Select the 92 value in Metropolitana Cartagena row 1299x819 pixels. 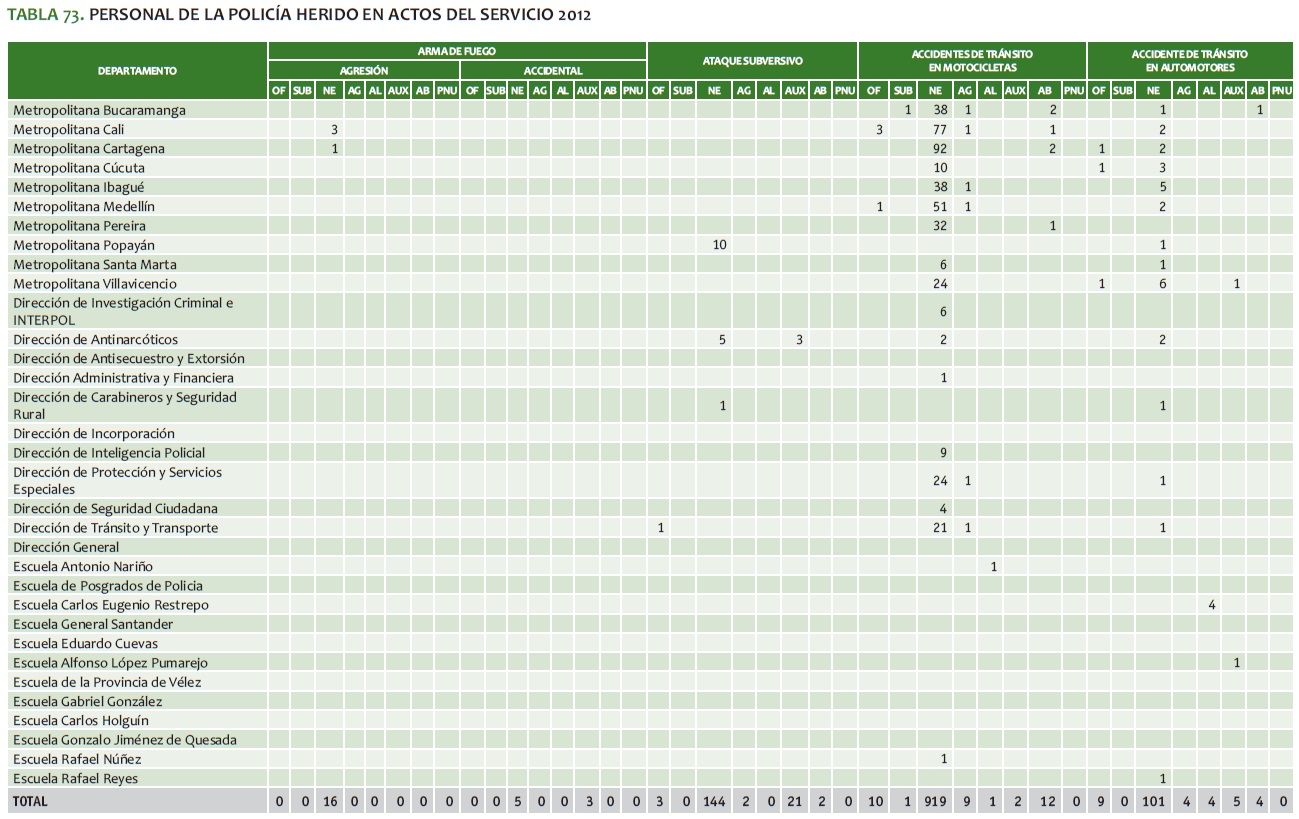[940, 149]
